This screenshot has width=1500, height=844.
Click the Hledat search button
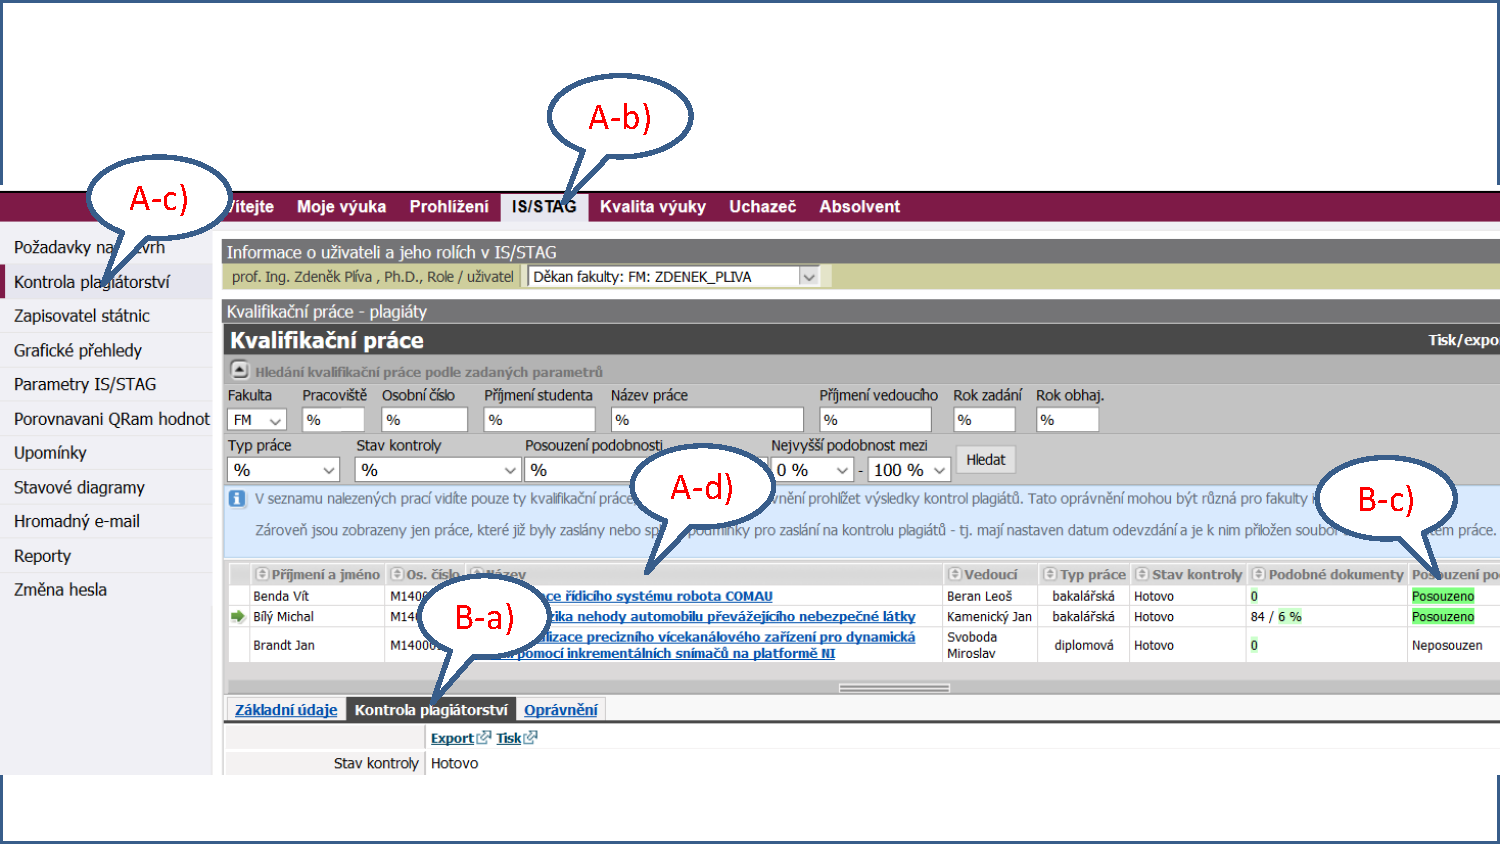986,460
